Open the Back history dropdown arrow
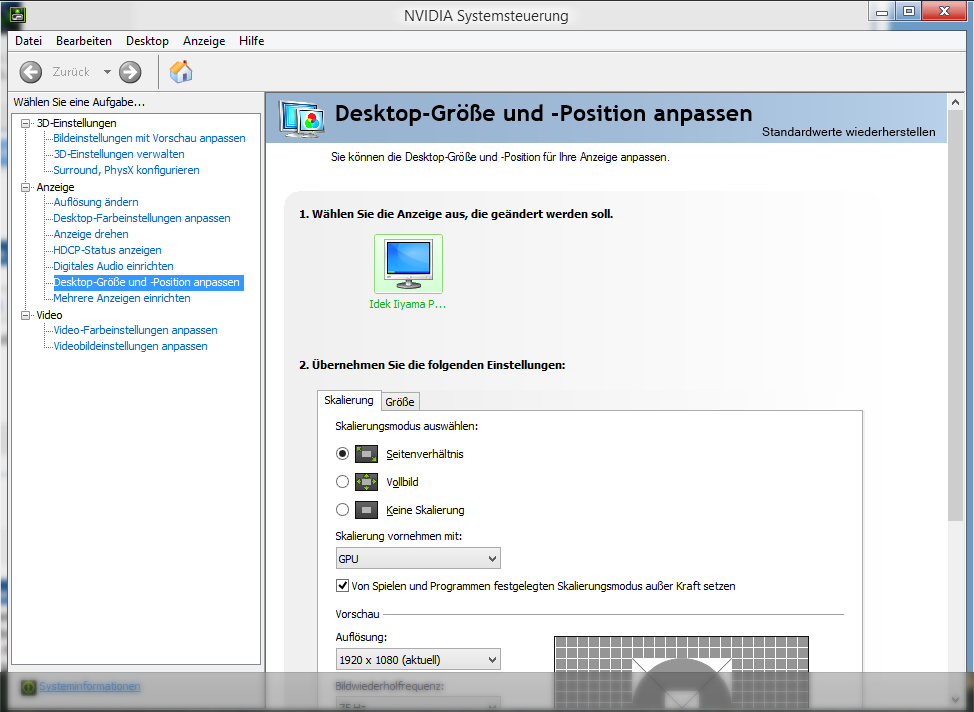Viewport: 974px width, 712px height. tap(107, 72)
